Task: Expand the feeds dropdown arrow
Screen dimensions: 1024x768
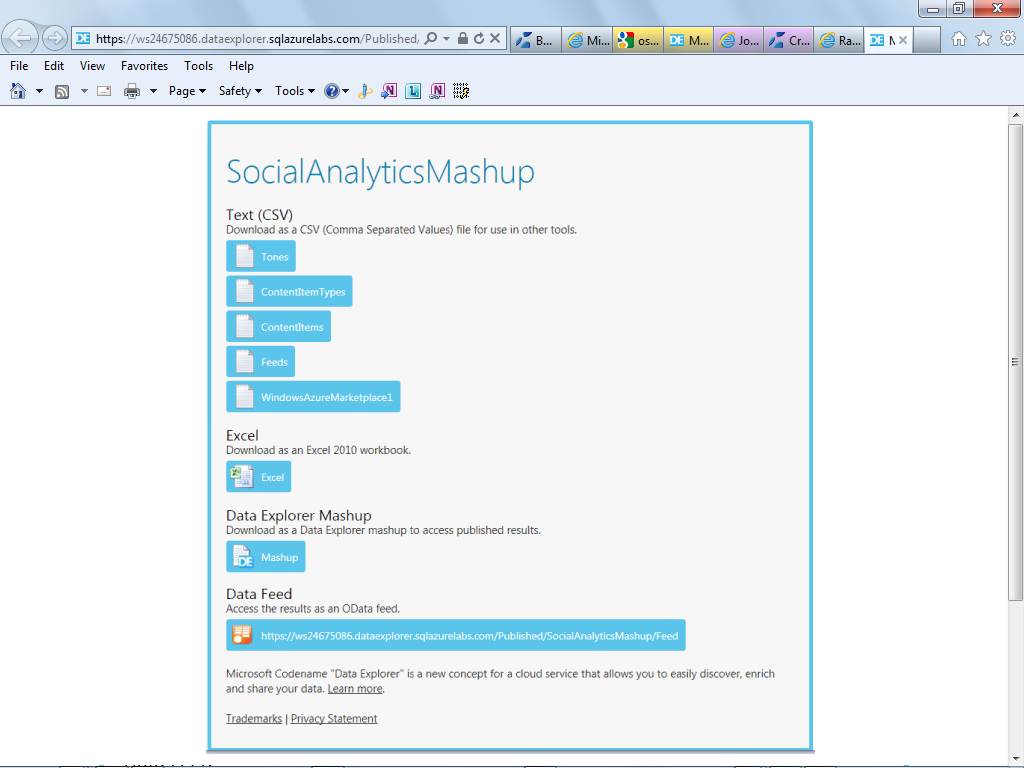Action: (x=84, y=91)
